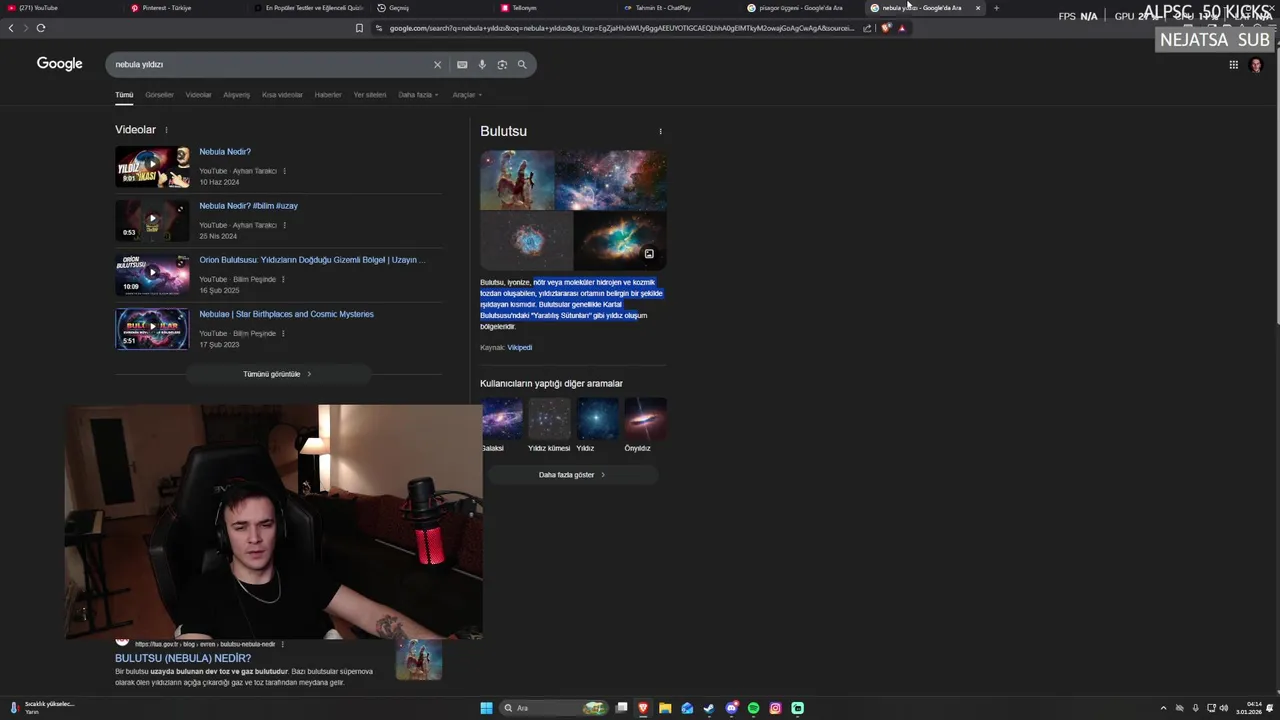Select the Görseller results tab
Screen dimensions: 1280x720
pos(159,95)
